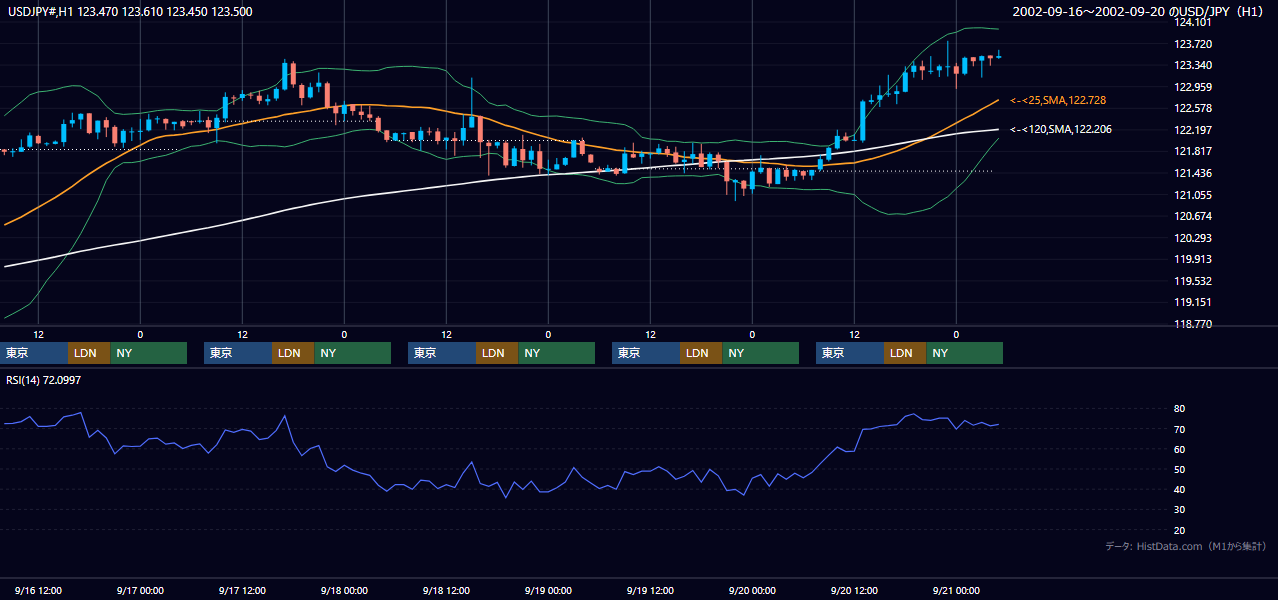Click the 122.959 price axis value

pyautogui.click(x=1193, y=87)
